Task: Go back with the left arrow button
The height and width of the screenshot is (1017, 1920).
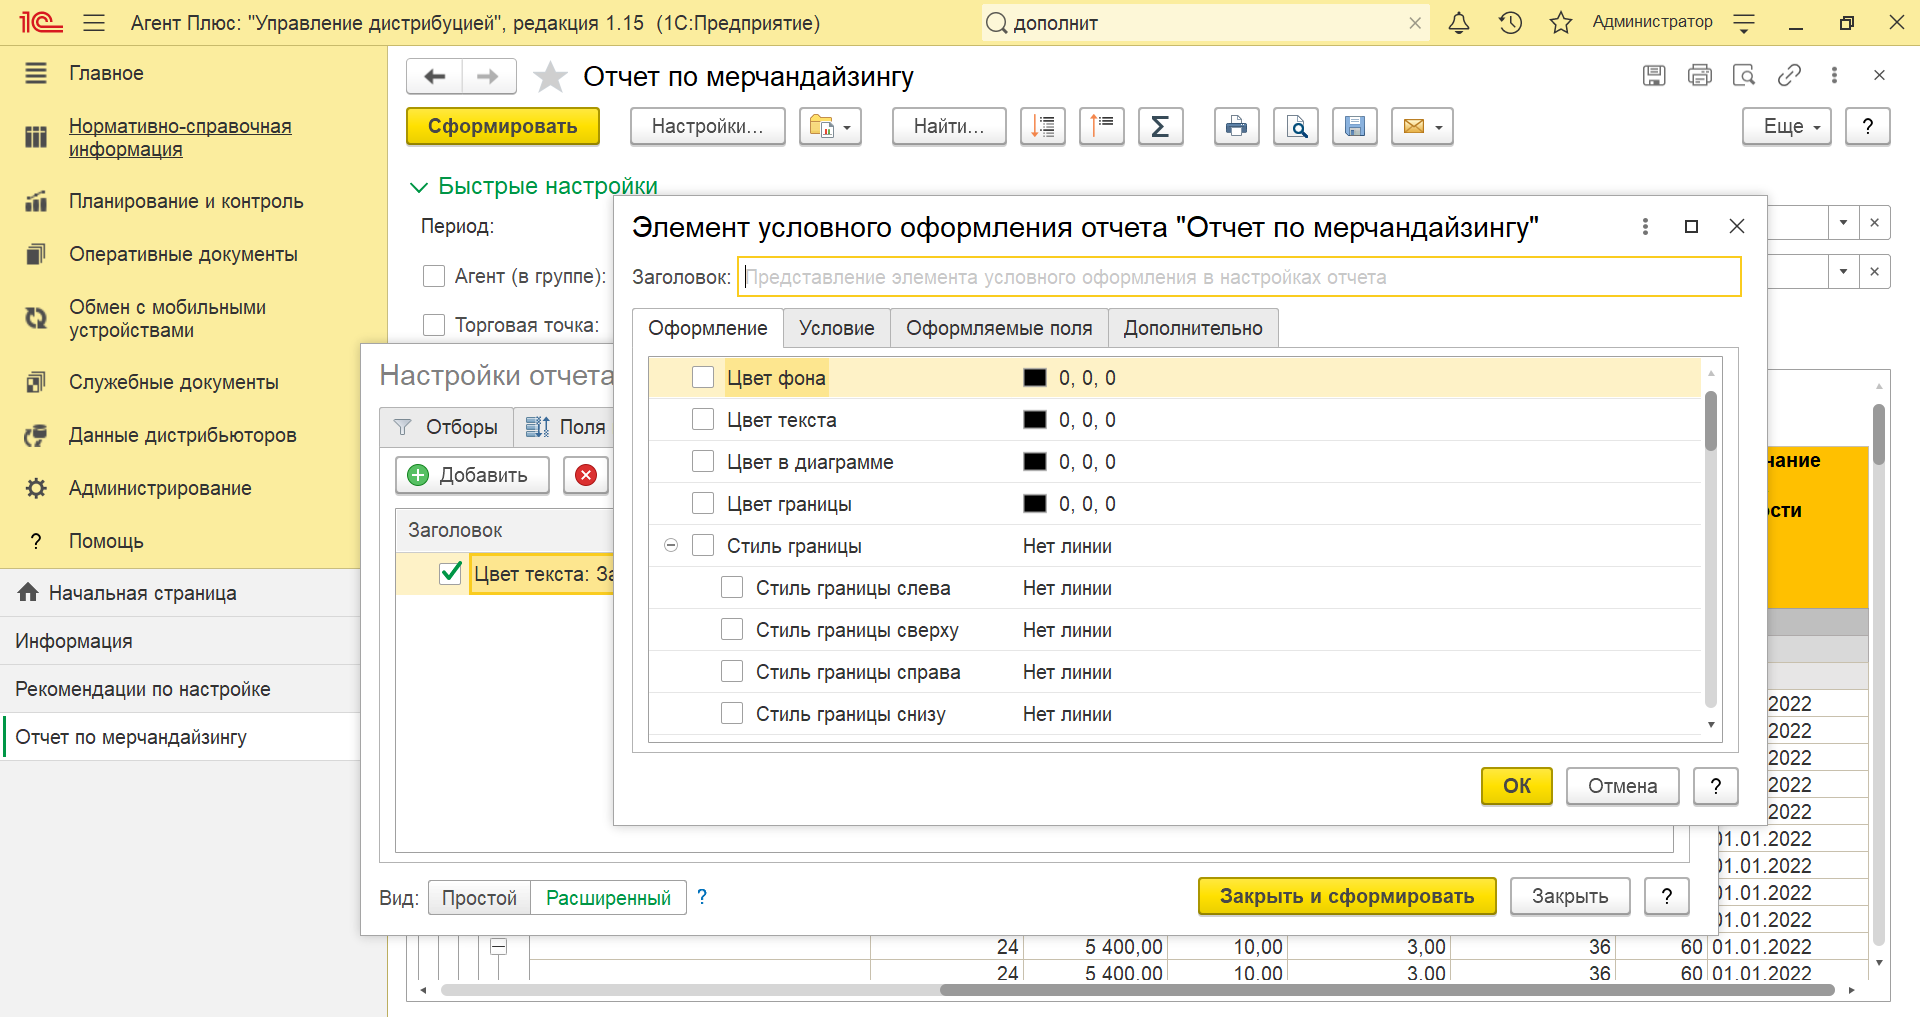Action: 435,76
